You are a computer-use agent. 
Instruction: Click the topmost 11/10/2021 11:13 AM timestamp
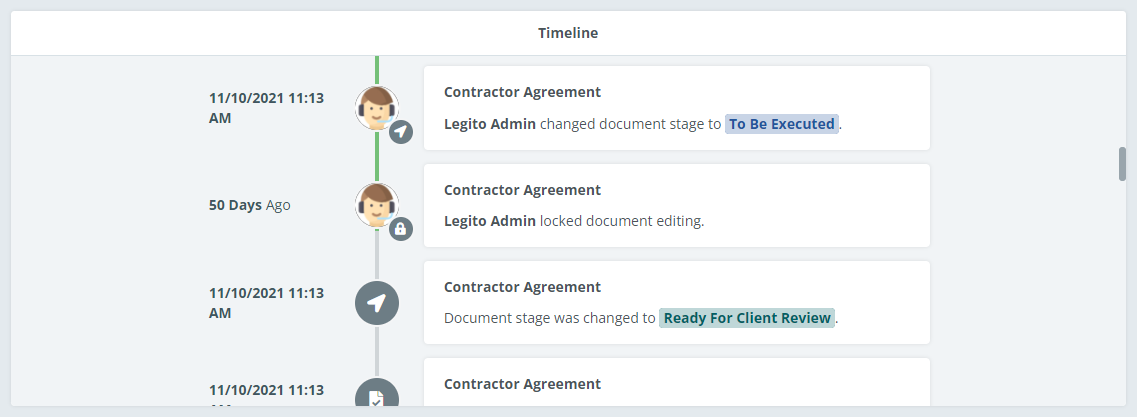click(x=266, y=108)
